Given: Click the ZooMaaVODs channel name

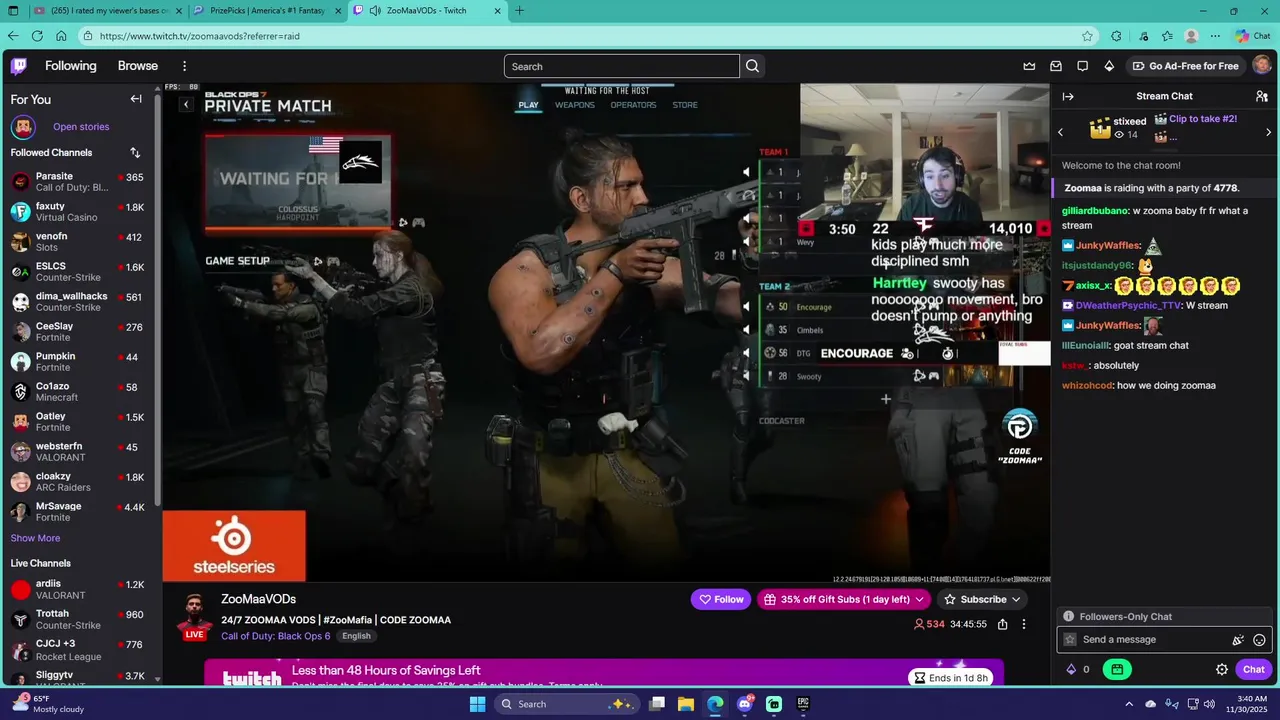Looking at the screenshot, I should [x=258, y=599].
